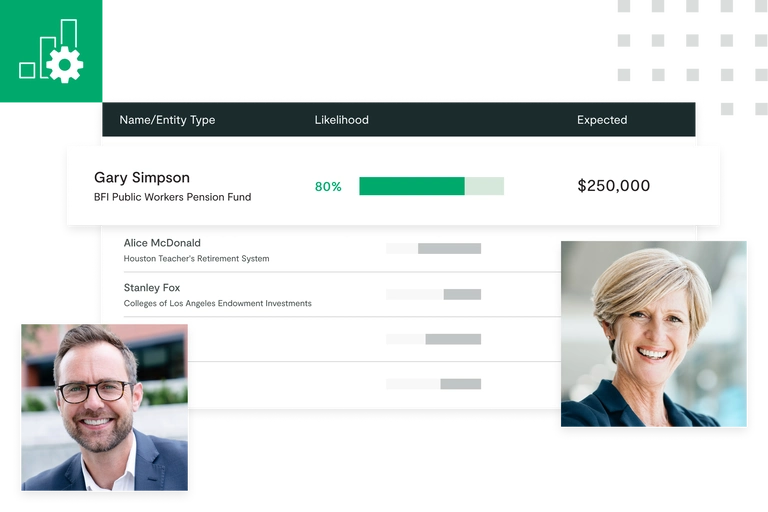Click the 80% likelihood label
The image size is (768, 512).
(x=328, y=187)
